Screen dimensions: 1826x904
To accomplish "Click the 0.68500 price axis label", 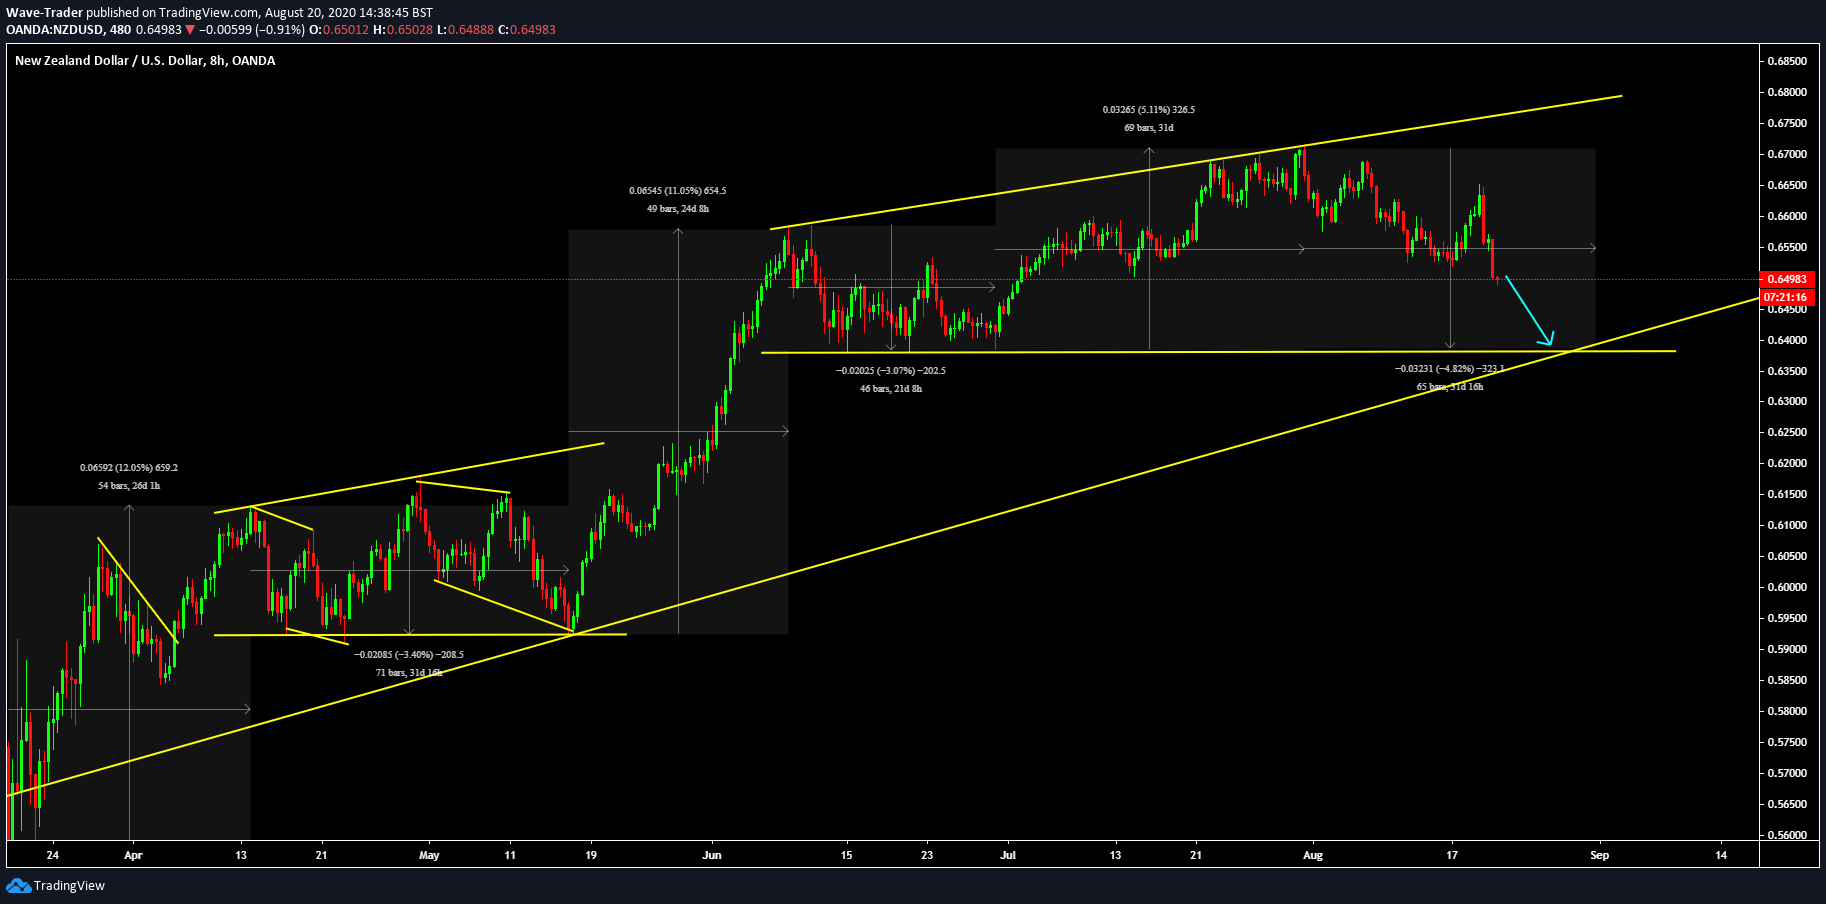I will [x=1787, y=61].
